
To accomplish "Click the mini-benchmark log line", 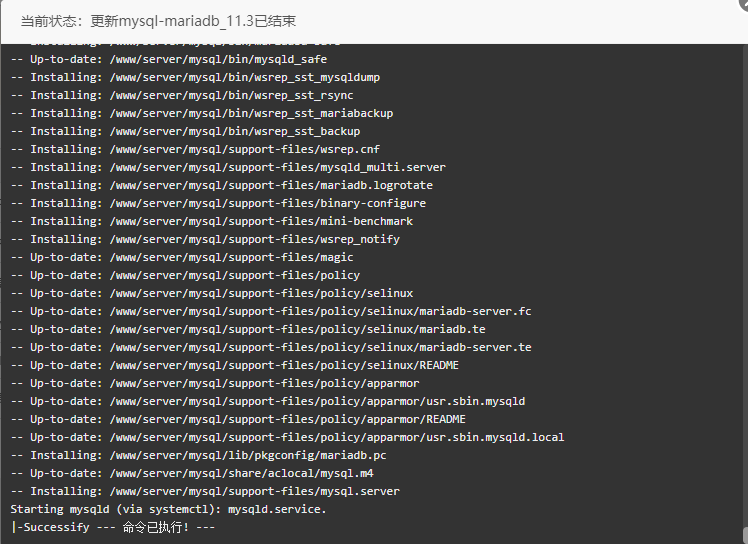I will [x=212, y=221].
